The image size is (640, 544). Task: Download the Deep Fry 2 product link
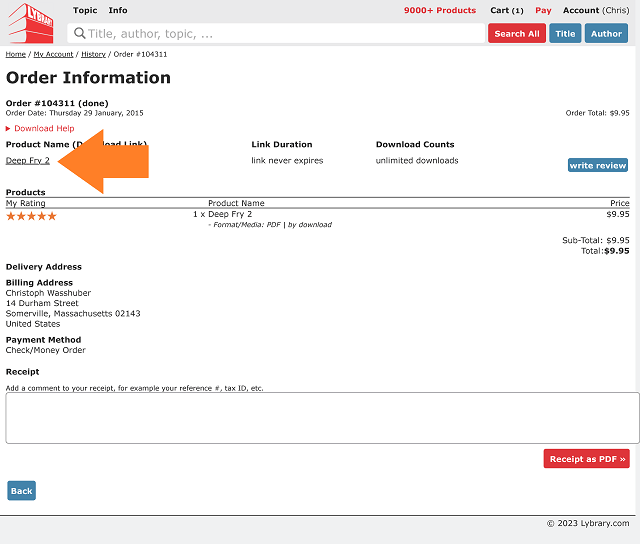28,161
